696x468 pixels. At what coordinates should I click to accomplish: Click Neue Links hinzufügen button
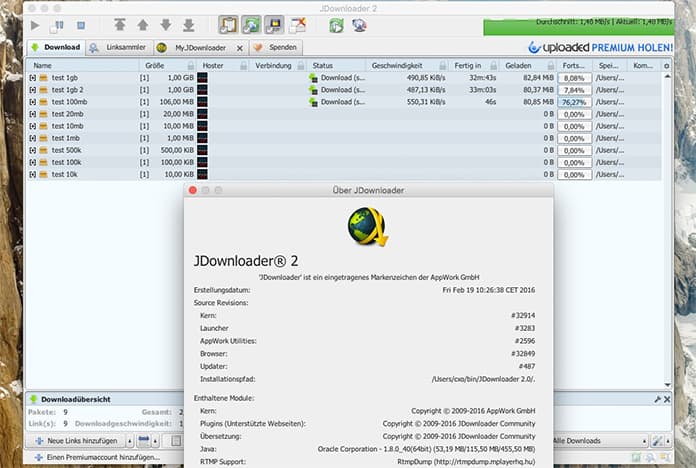77,441
